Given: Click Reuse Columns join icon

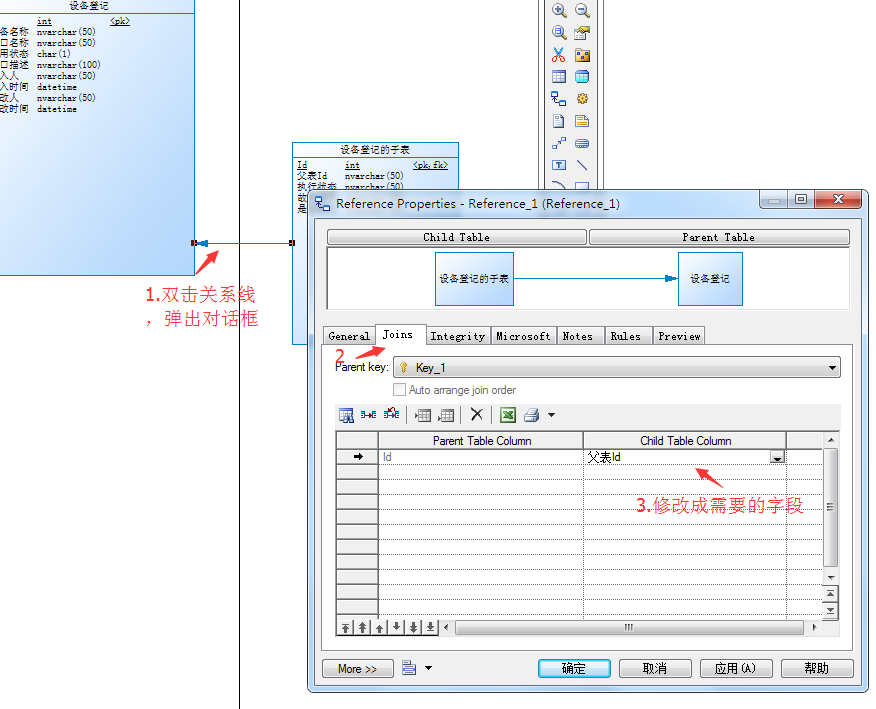Looking at the screenshot, I should point(368,415).
